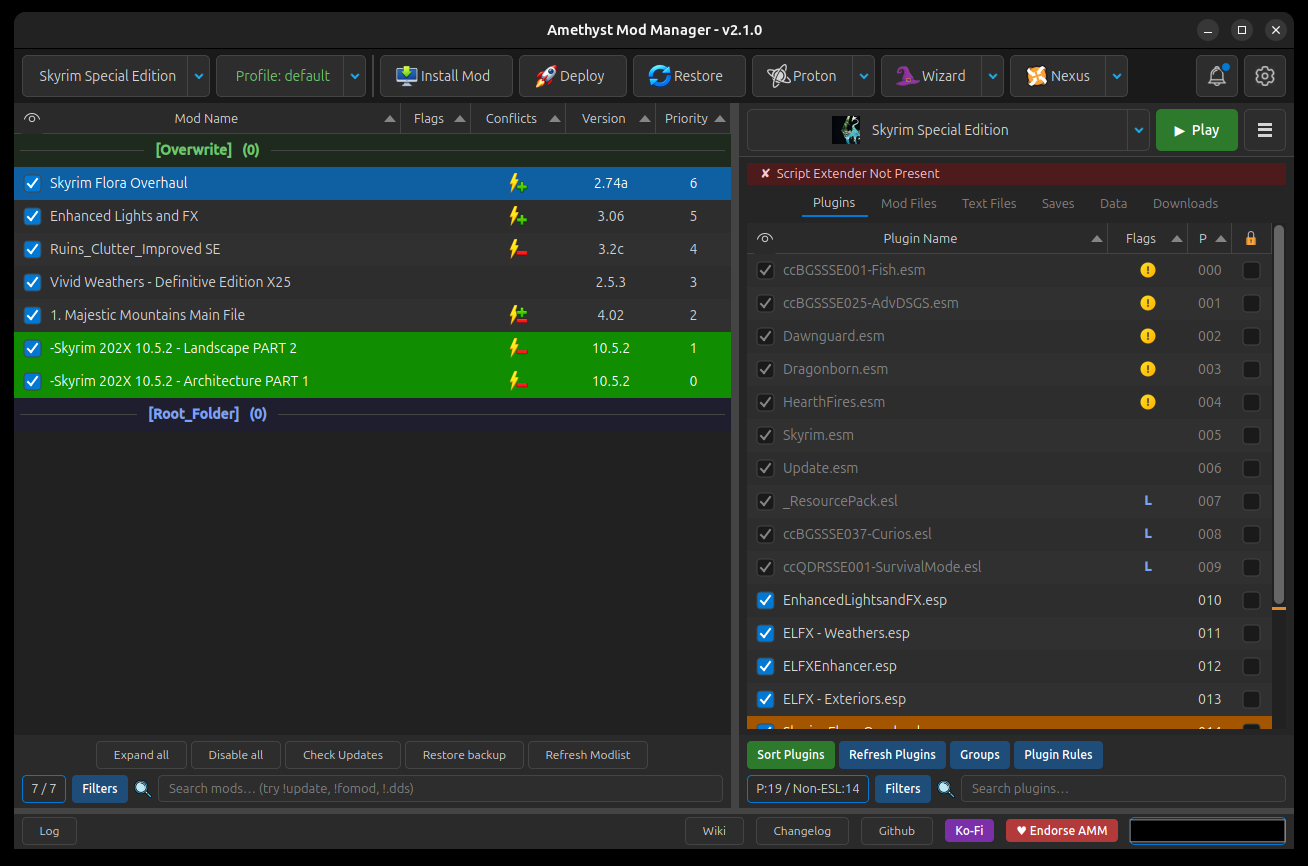Image resolution: width=1308 pixels, height=866 pixels.
Task: Click the warning flag on ccBGSSSE025-AdvDSGS.esm
Action: click(x=1148, y=303)
